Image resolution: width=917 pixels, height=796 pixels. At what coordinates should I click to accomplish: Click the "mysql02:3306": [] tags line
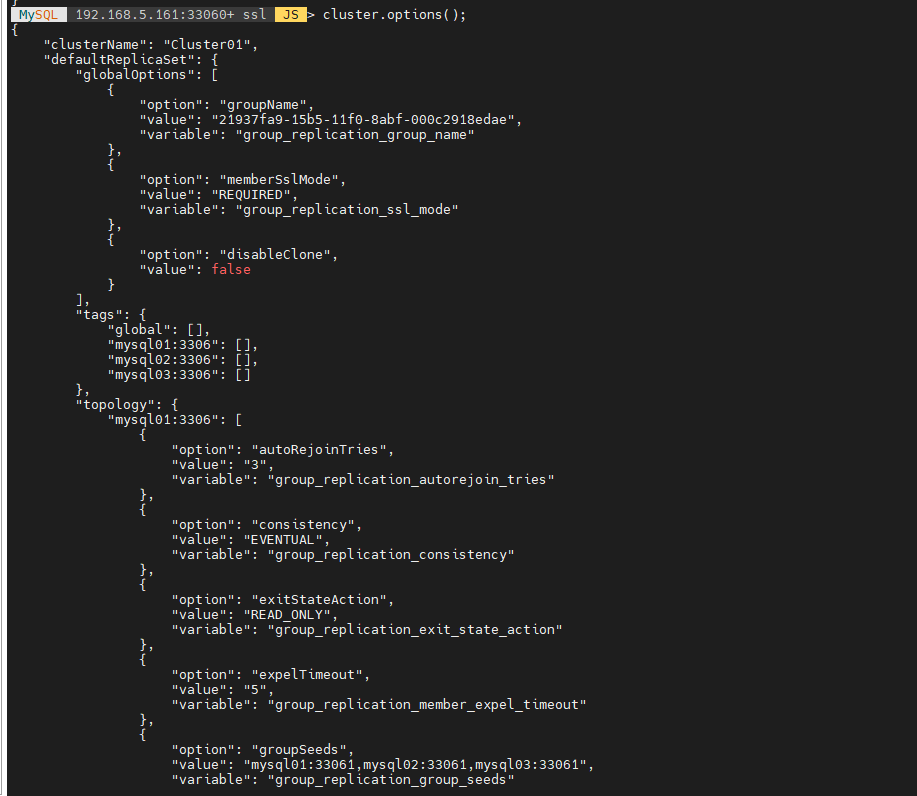click(182, 360)
